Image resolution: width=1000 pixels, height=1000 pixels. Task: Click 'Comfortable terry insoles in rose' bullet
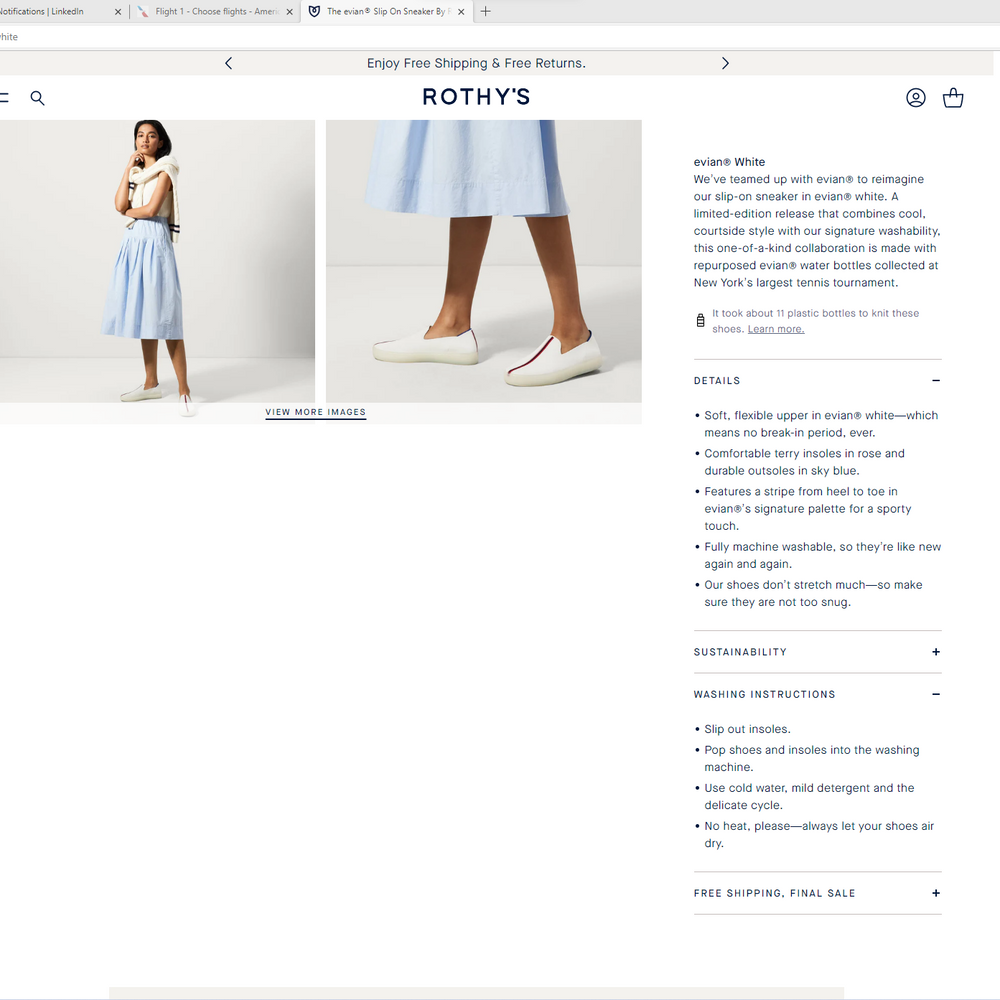(804, 462)
